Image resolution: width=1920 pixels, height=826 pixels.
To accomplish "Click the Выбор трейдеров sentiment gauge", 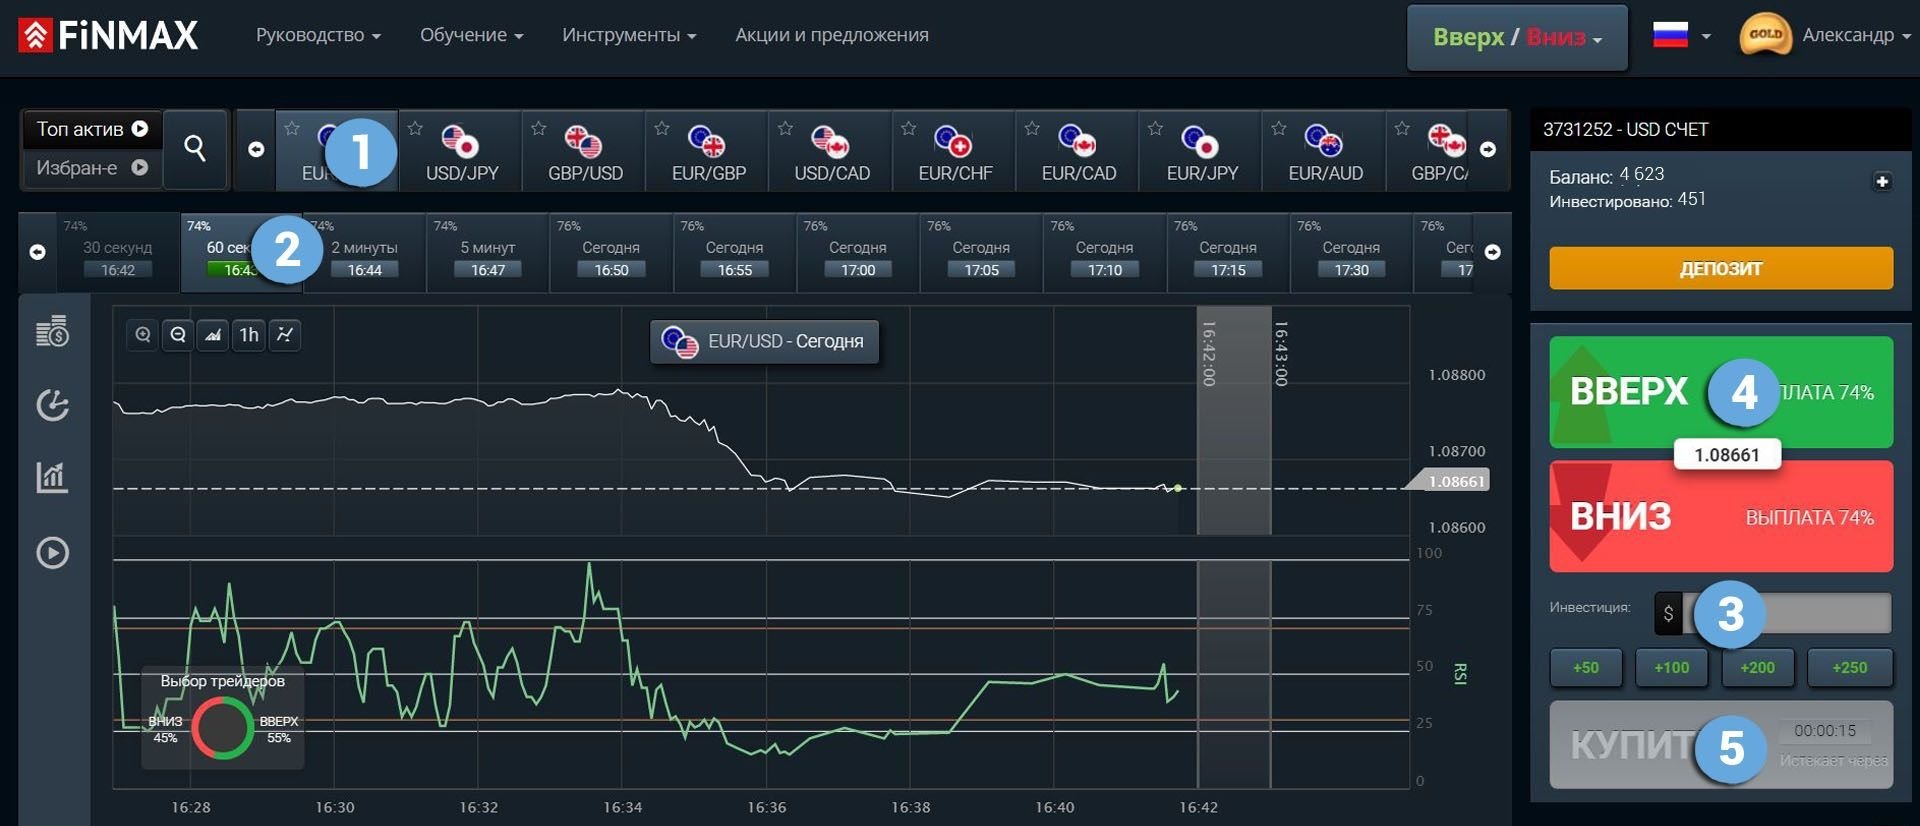I will point(222,718).
